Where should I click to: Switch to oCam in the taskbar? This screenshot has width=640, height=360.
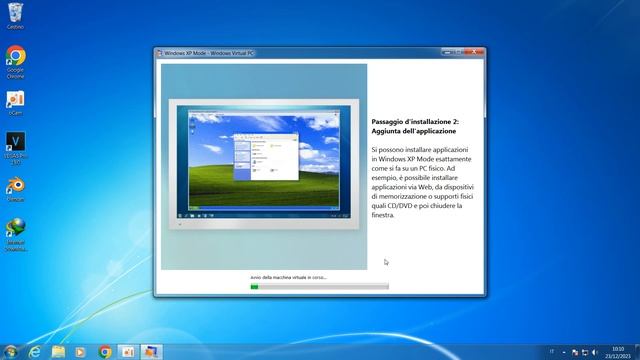click(x=128, y=352)
